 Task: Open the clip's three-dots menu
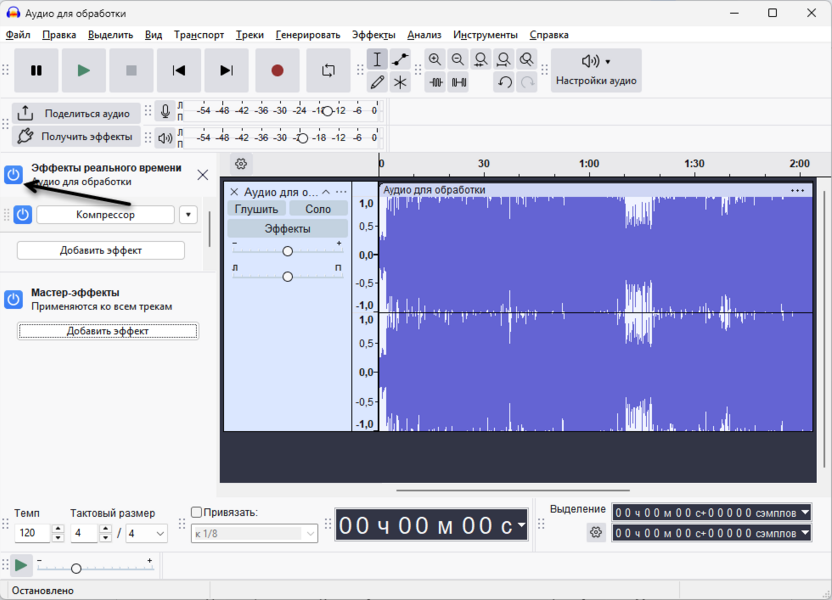[x=798, y=190]
